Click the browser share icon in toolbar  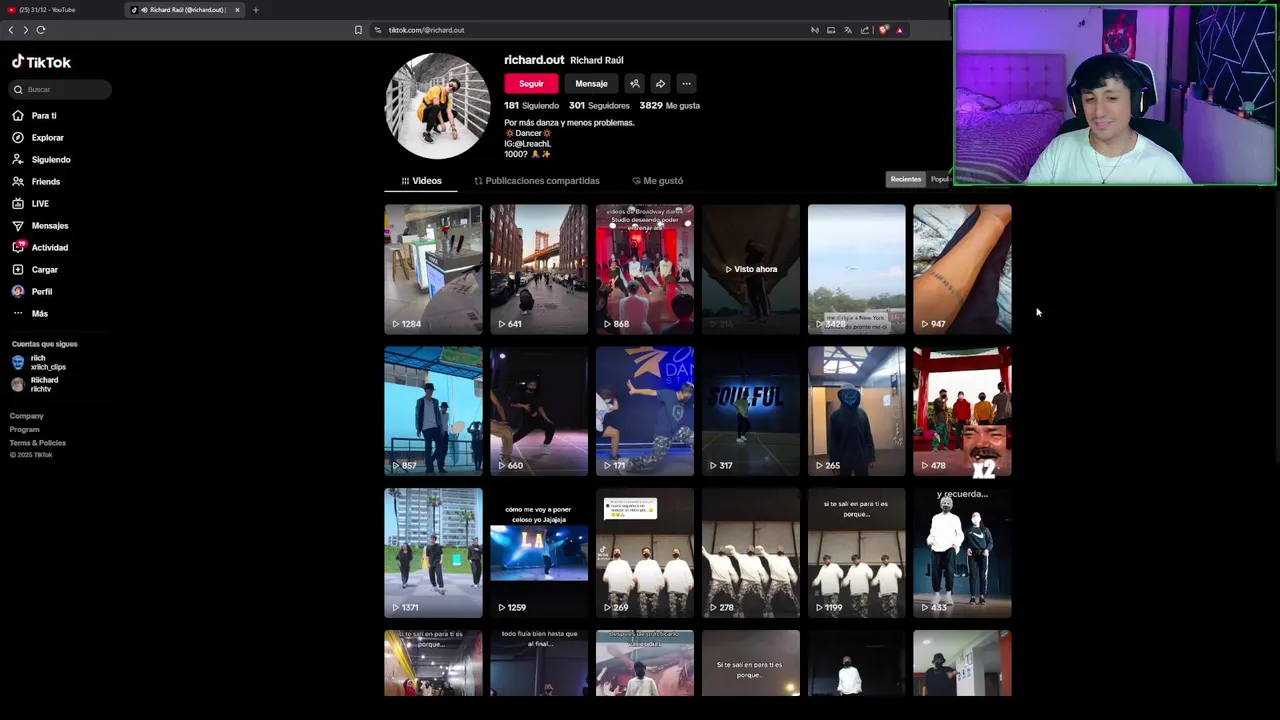[865, 30]
